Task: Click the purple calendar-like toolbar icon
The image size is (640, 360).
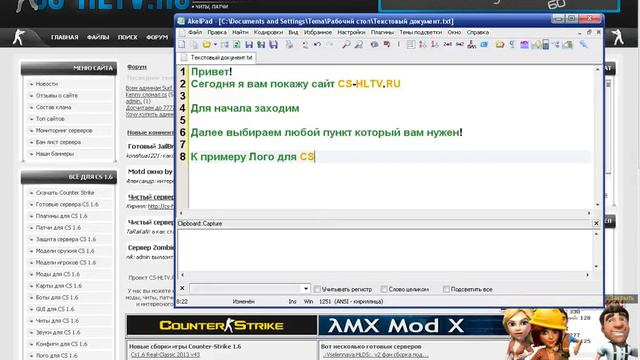Action: pyautogui.click(x=524, y=44)
